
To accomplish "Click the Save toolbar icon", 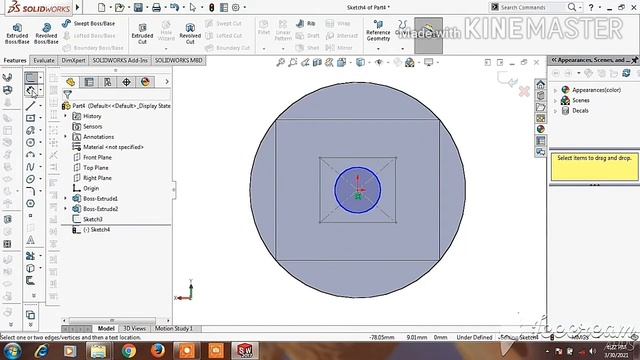I will point(138,7).
